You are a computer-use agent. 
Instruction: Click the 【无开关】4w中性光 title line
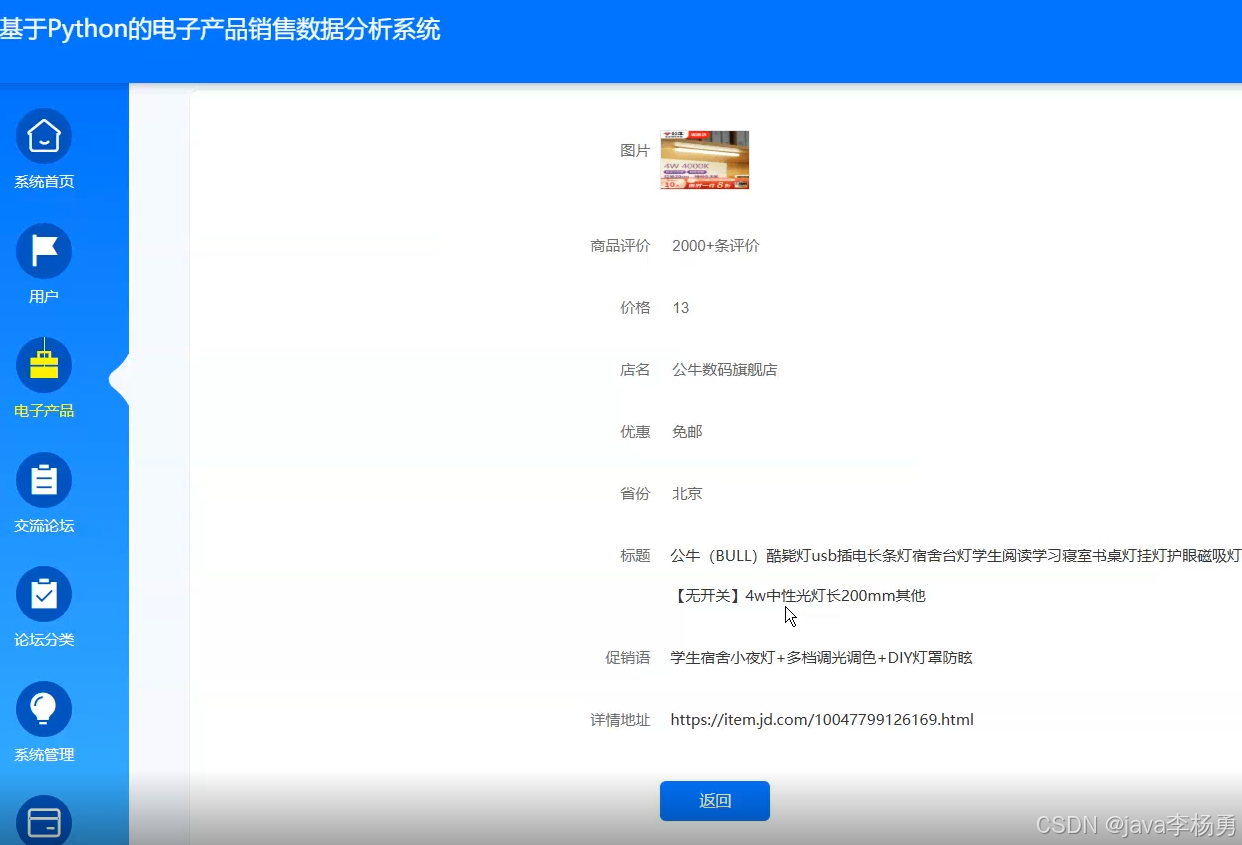point(798,596)
